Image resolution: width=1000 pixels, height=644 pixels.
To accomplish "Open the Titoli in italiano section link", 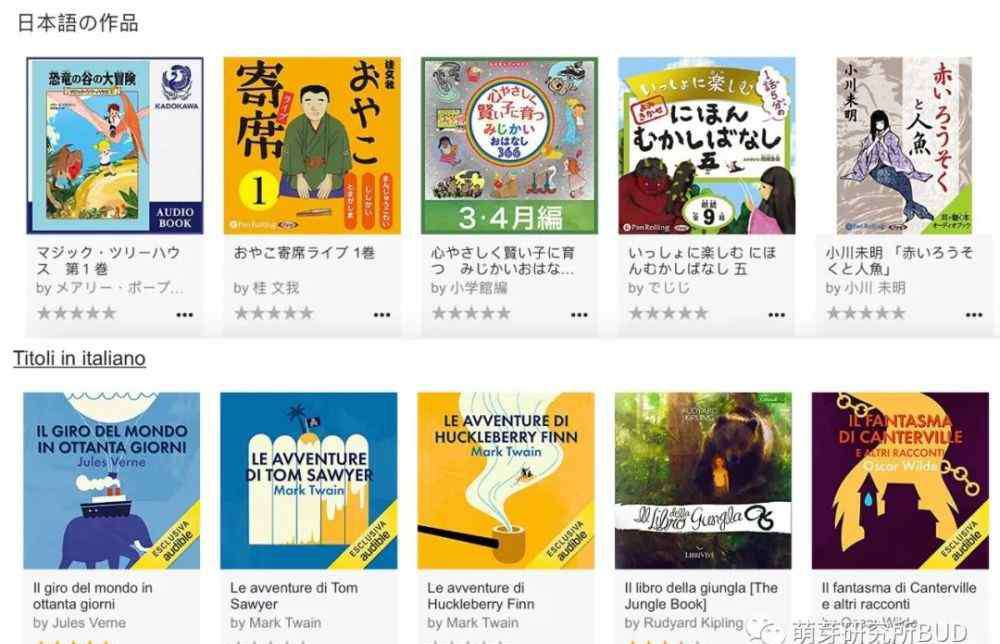I will (80, 358).
